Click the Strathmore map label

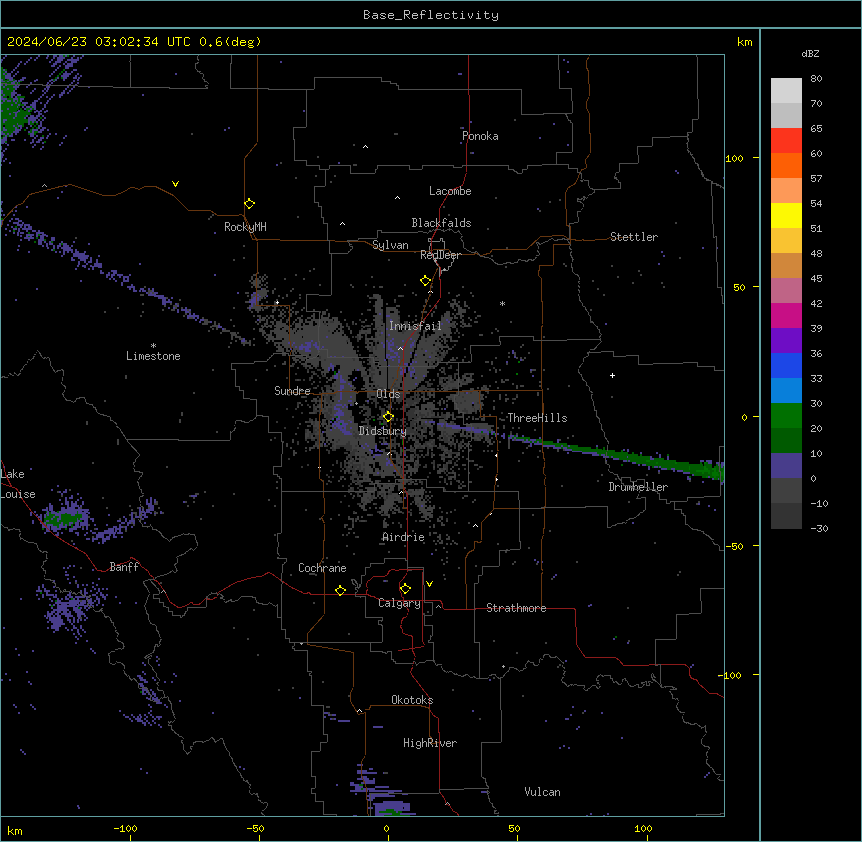516,608
